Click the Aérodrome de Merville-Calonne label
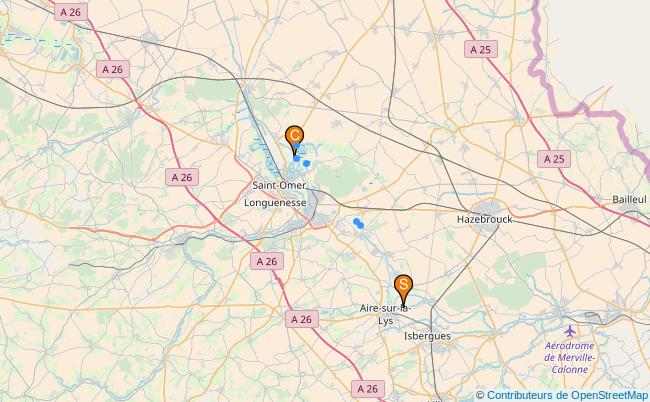This screenshot has width=650, height=402. pos(570,357)
